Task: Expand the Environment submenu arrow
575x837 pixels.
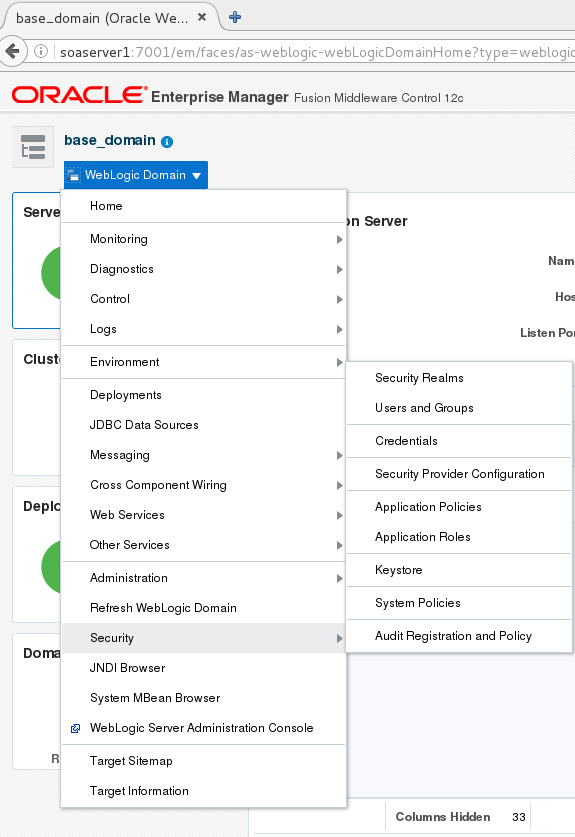Action: [339, 362]
